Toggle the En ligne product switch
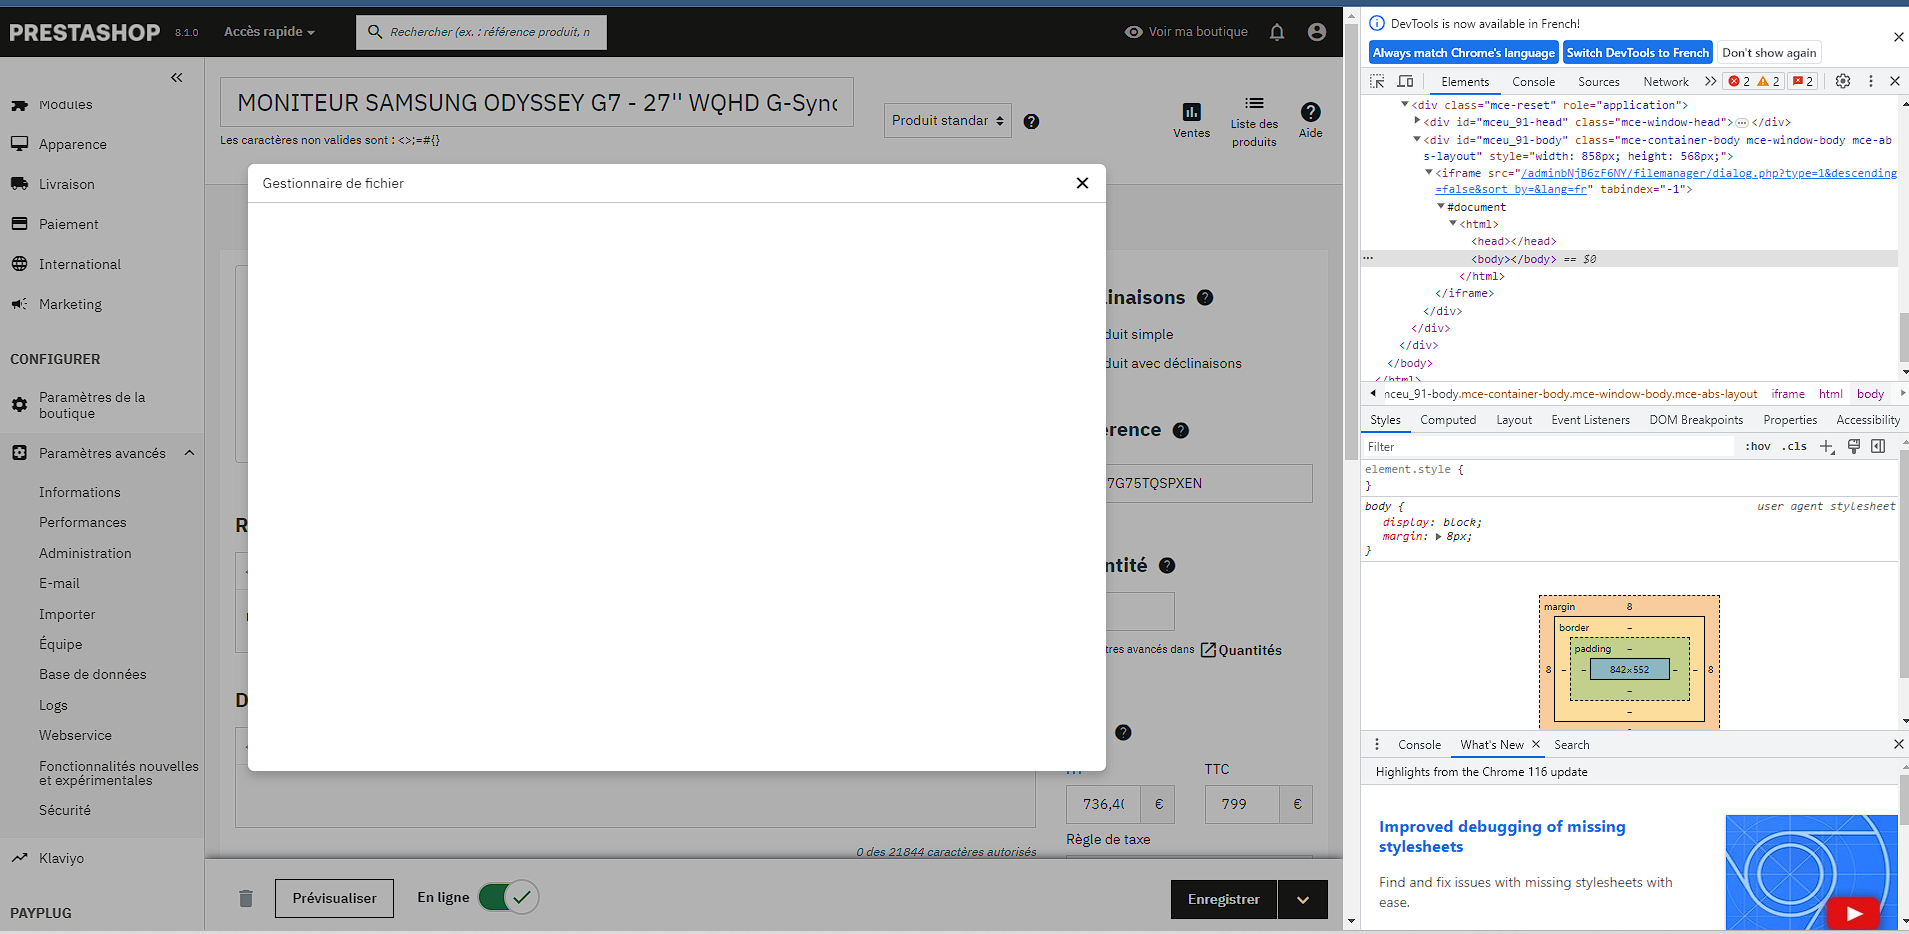This screenshot has width=1909, height=934. click(x=508, y=897)
